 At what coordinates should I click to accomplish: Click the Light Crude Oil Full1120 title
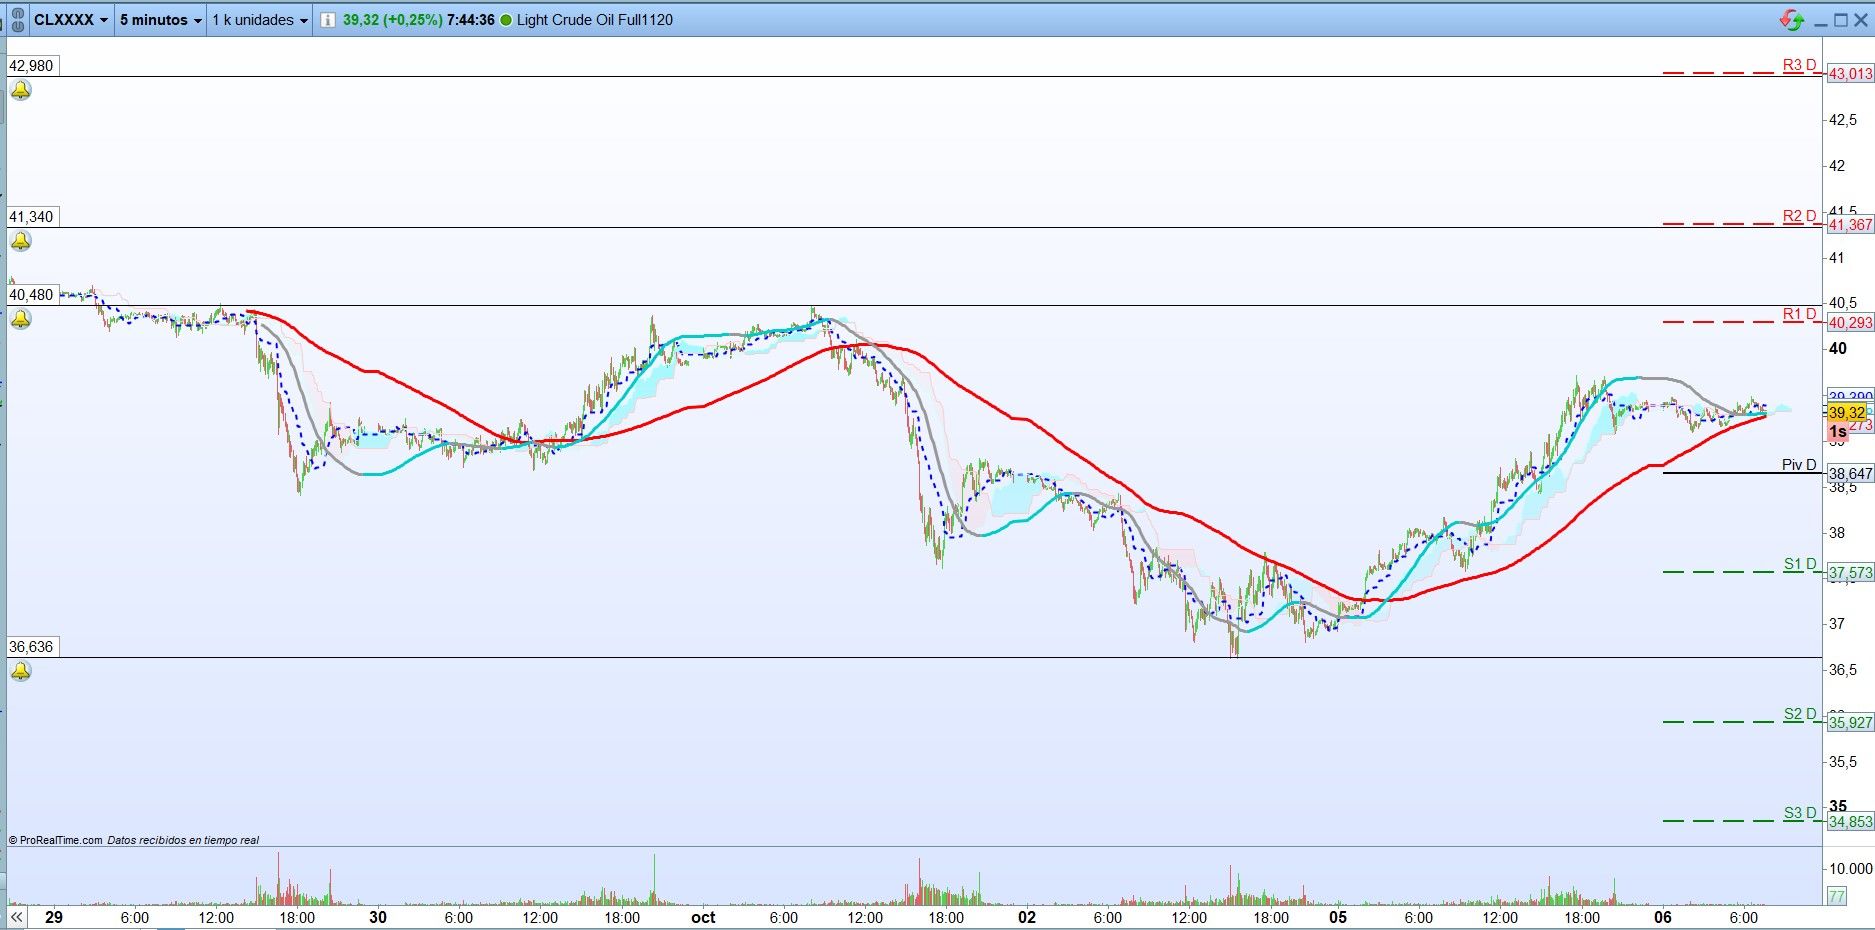pos(595,20)
